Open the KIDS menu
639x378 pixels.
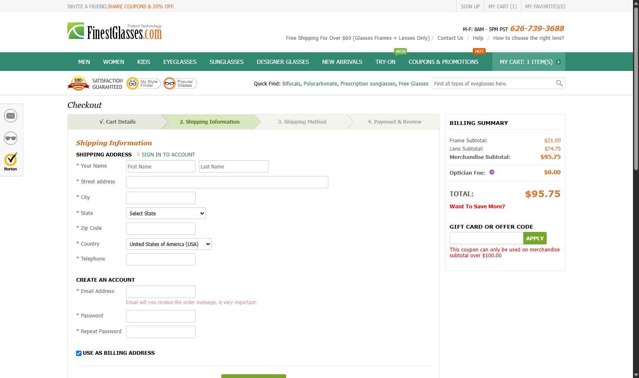(x=143, y=62)
